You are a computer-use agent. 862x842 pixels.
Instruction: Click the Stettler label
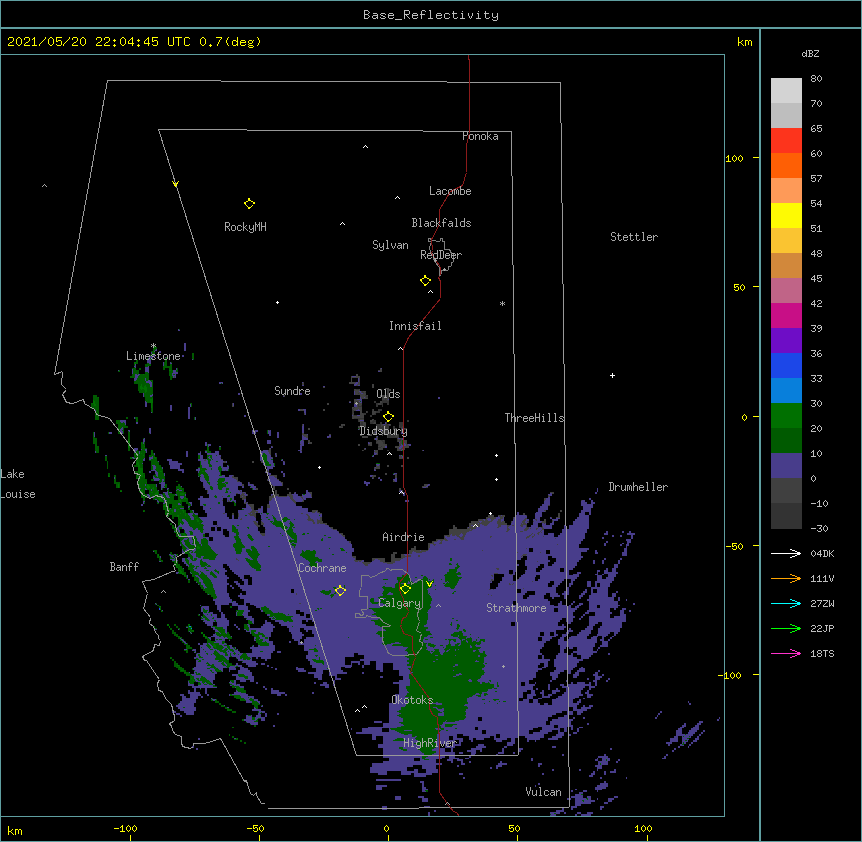click(x=634, y=237)
